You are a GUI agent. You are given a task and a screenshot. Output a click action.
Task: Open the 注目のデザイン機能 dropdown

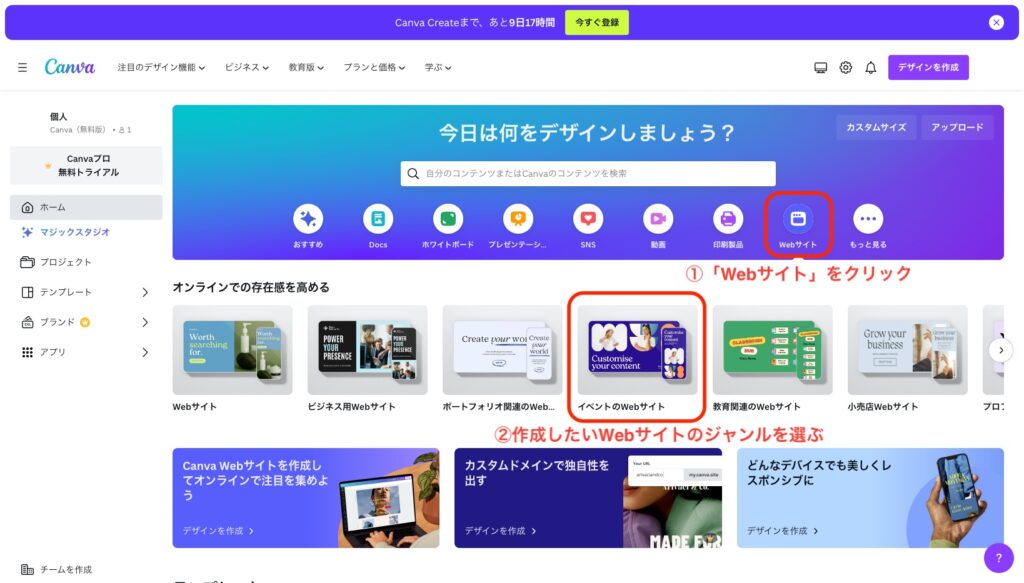coord(161,67)
